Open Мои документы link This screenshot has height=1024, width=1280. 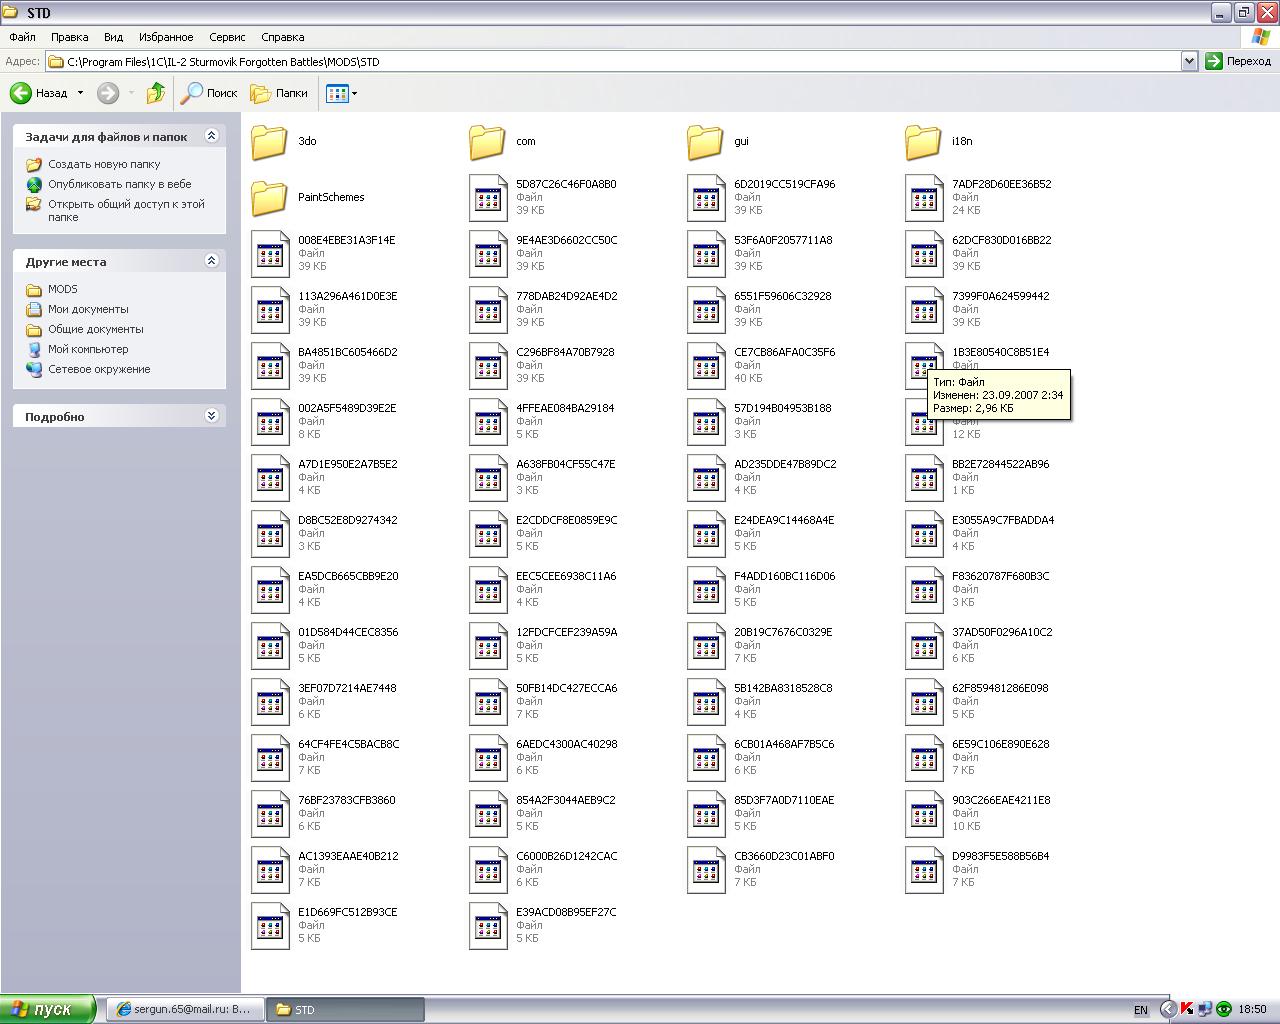coord(88,309)
